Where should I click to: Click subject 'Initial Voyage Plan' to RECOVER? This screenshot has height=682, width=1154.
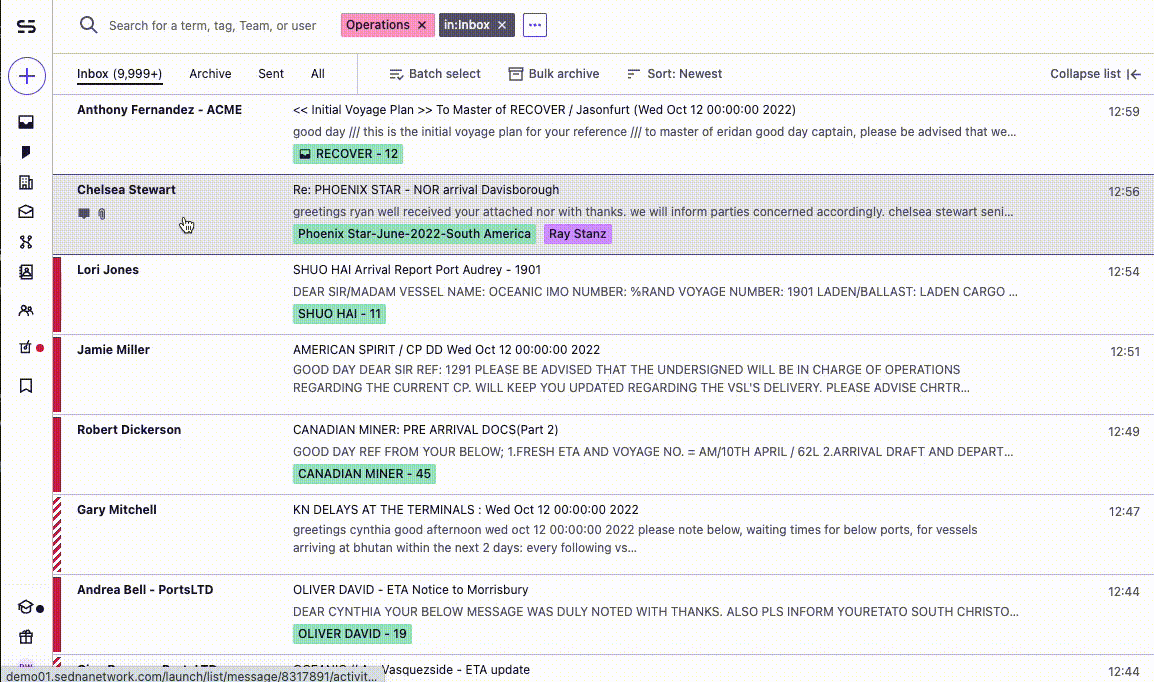(x=544, y=110)
